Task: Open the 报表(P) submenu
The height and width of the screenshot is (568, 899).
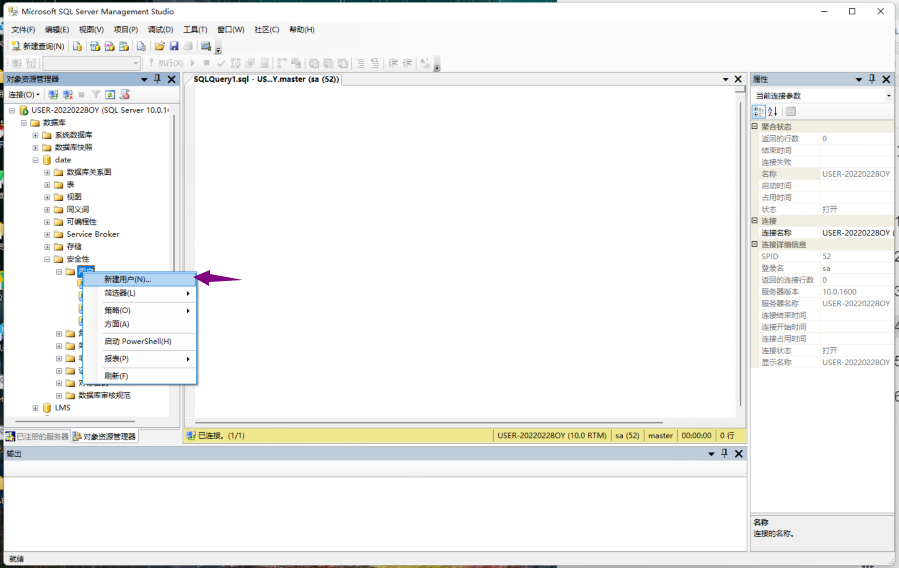Action: tap(139, 359)
